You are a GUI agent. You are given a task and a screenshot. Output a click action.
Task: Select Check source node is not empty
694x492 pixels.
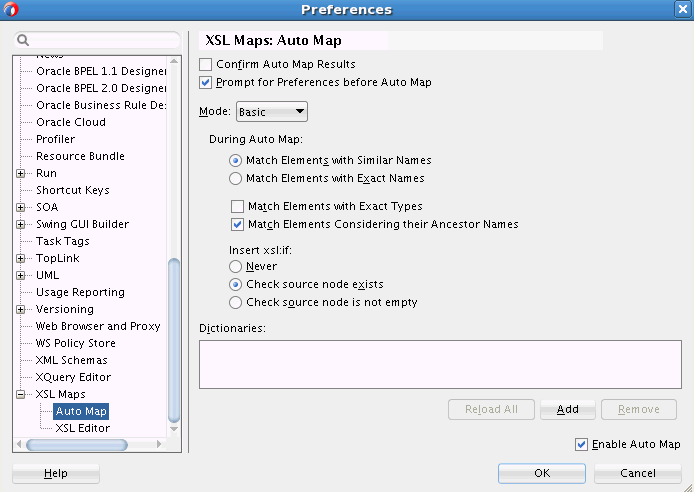click(x=236, y=302)
